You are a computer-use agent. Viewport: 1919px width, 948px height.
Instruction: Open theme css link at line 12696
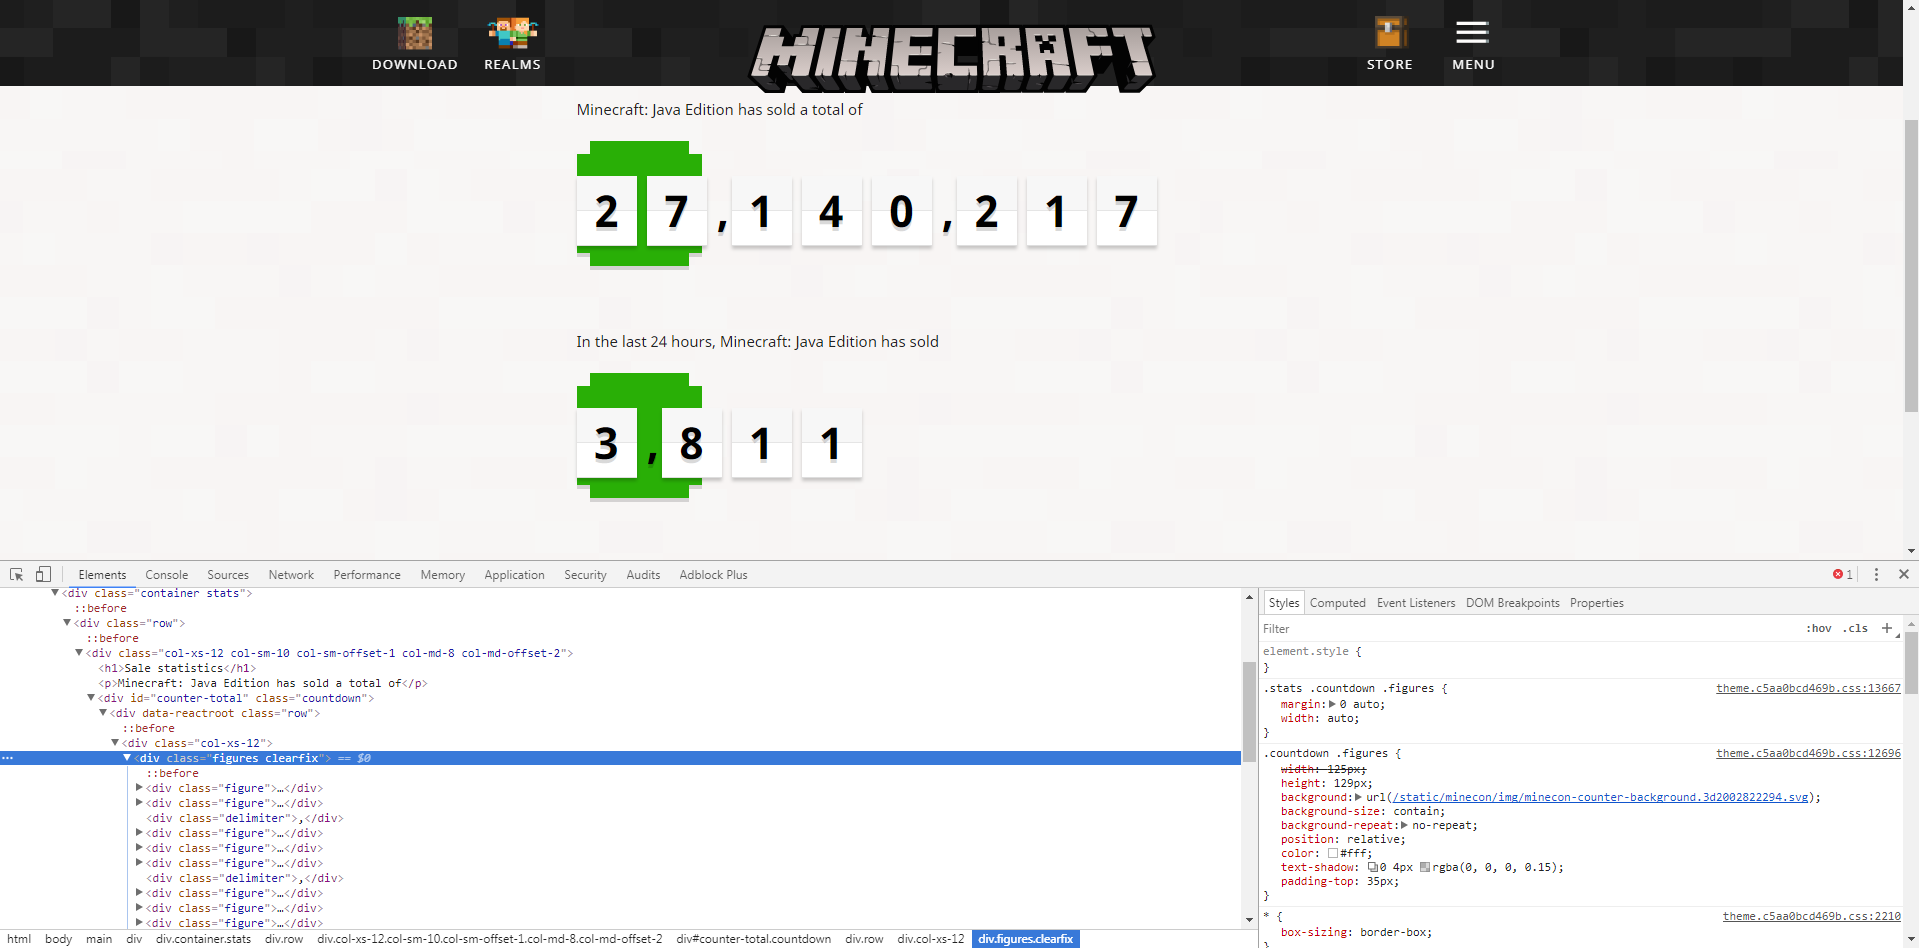click(x=1808, y=753)
